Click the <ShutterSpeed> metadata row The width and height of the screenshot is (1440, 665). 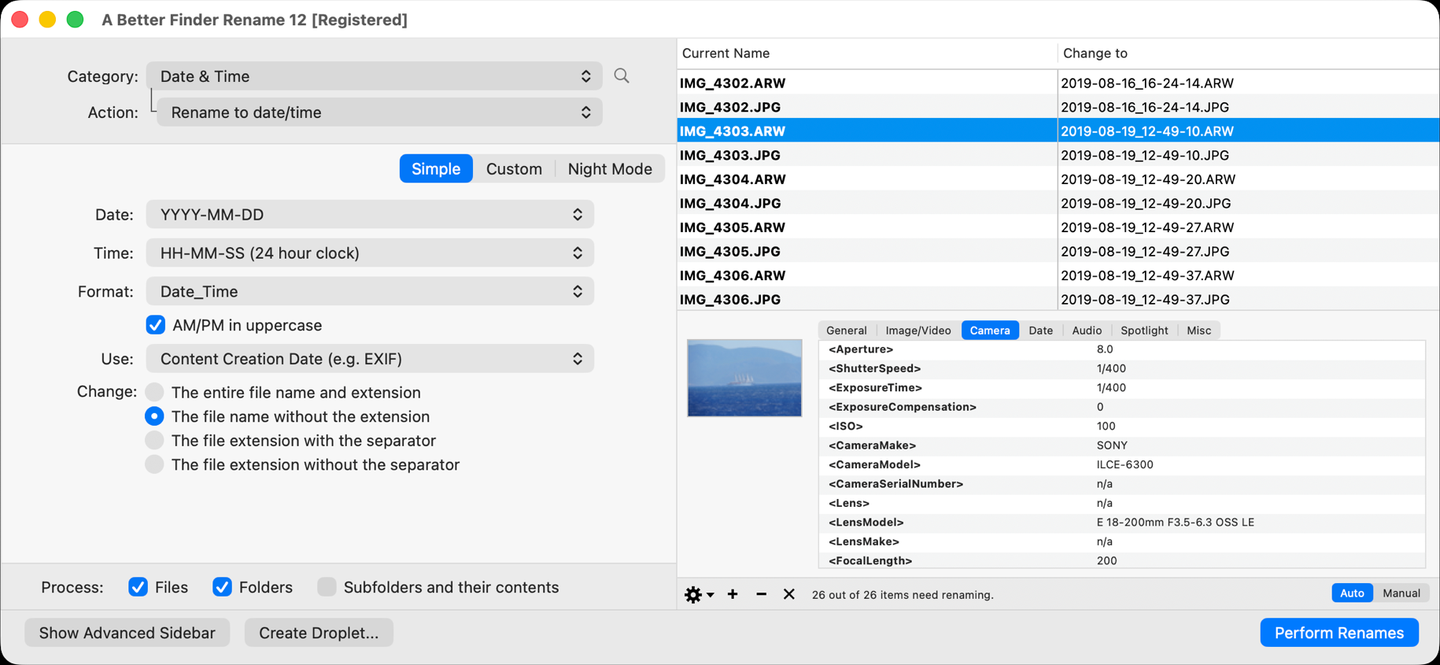coord(1122,368)
